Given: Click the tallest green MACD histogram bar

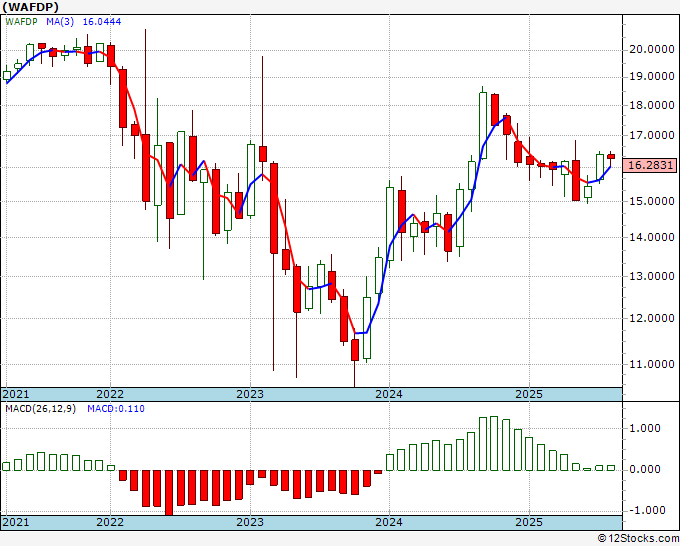Looking at the screenshot, I should click(x=494, y=443).
